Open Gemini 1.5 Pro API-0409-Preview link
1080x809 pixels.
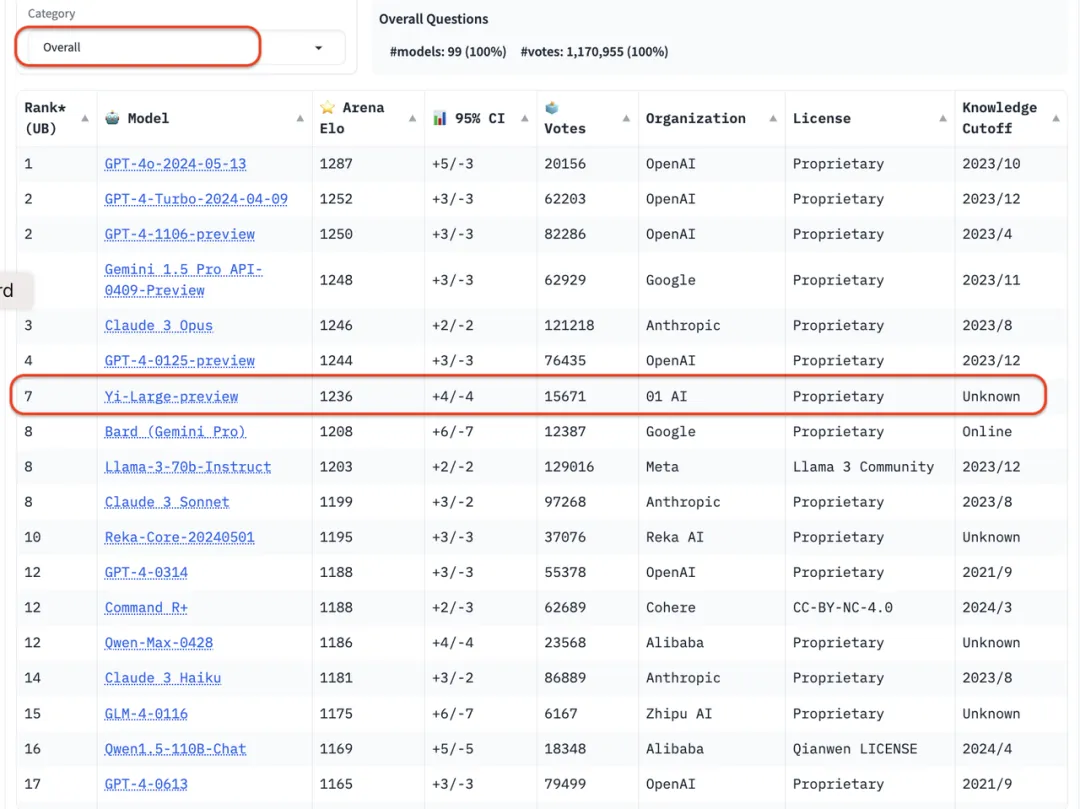click(183, 280)
